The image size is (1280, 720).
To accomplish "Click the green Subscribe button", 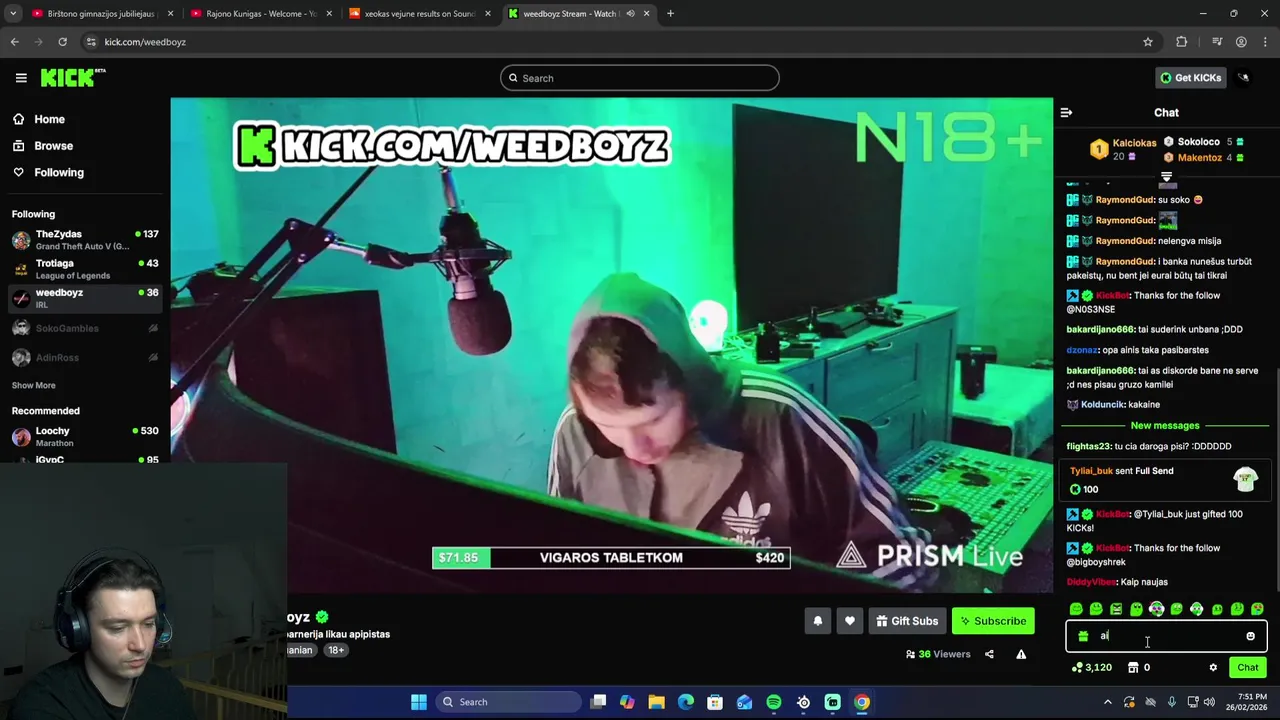I will [x=993, y=621].
